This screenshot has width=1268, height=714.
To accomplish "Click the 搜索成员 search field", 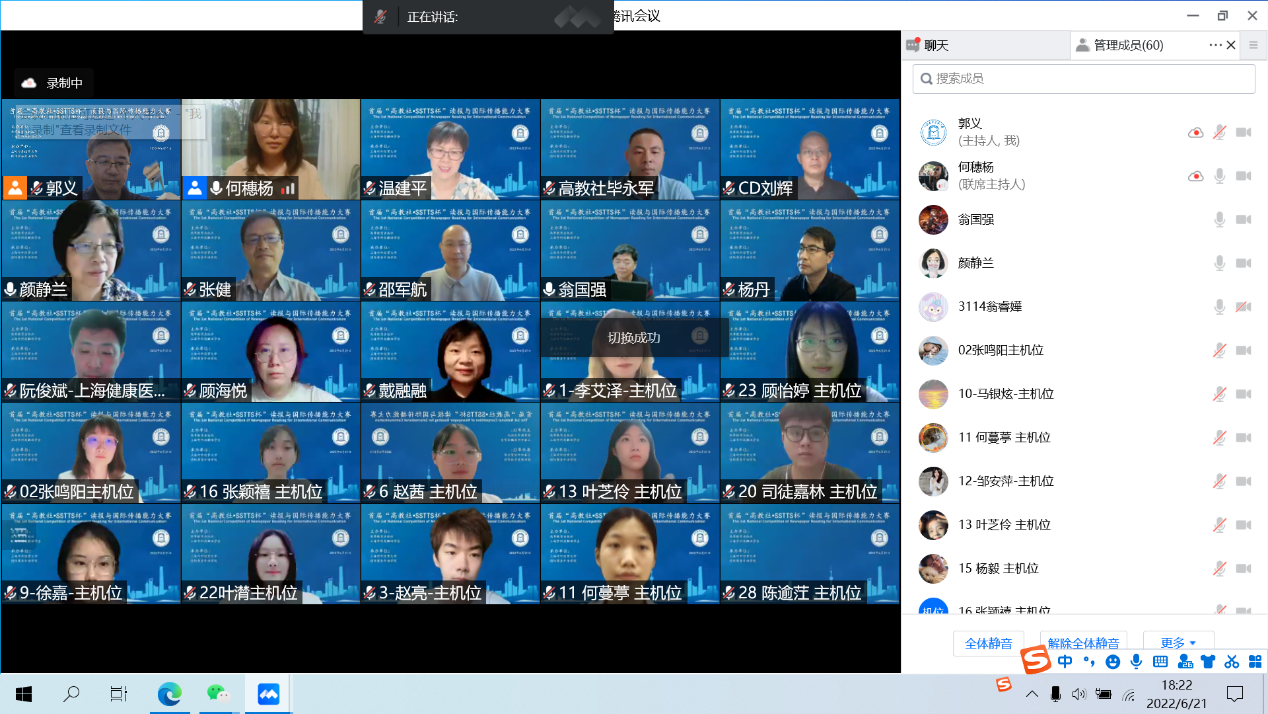I will pyautogui.click(x=1084, y=78).
